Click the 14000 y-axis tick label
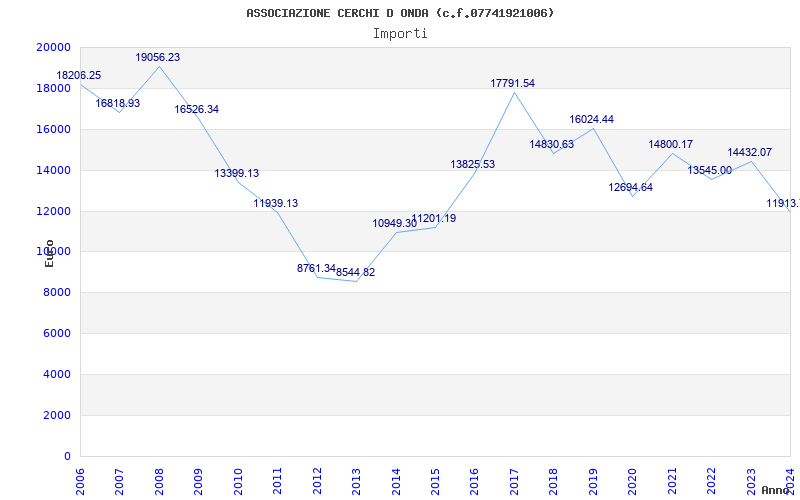 tap(54, 170)
